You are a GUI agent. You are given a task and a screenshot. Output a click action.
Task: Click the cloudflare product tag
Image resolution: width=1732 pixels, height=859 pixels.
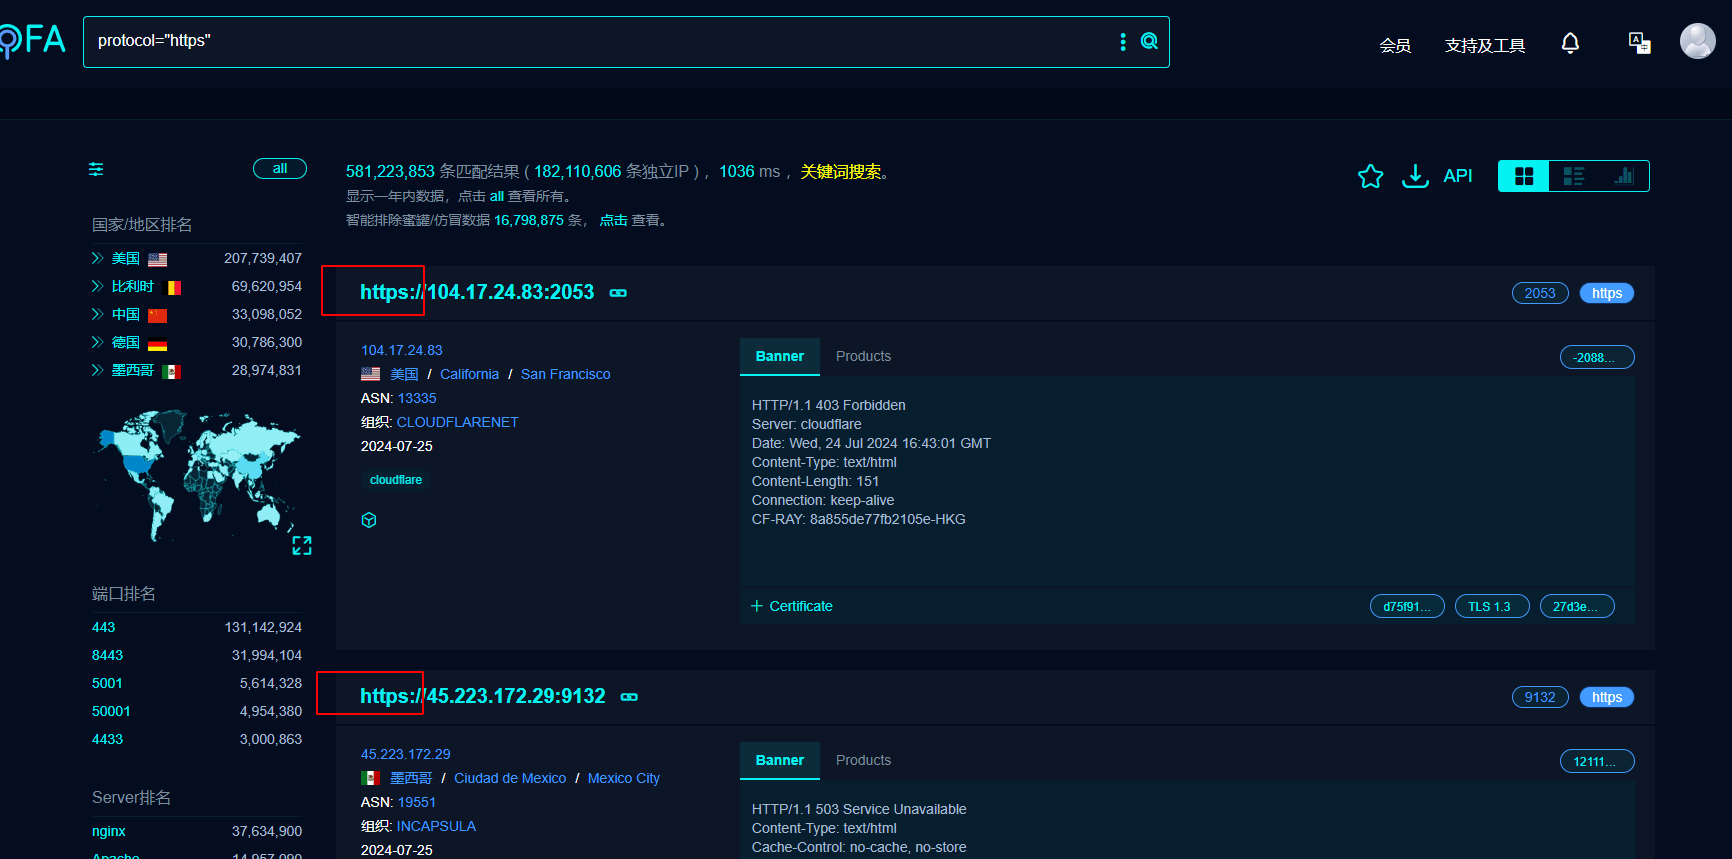point(396,480)
